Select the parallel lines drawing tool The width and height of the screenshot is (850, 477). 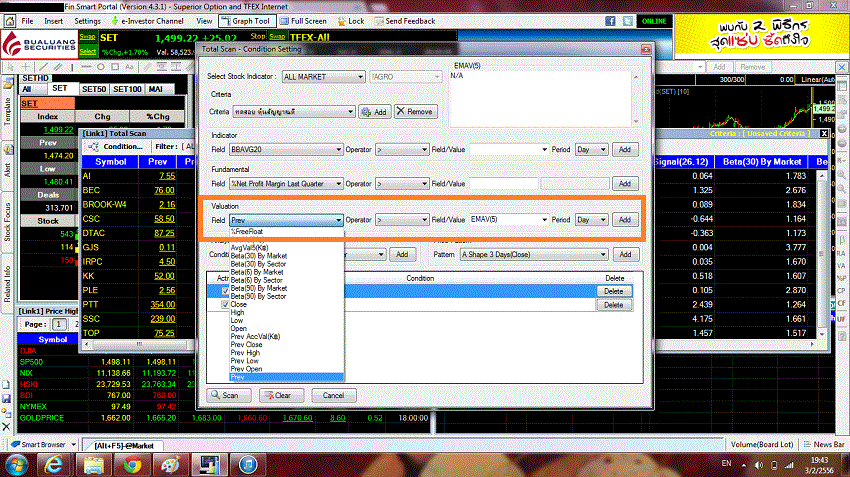(57, 67)
